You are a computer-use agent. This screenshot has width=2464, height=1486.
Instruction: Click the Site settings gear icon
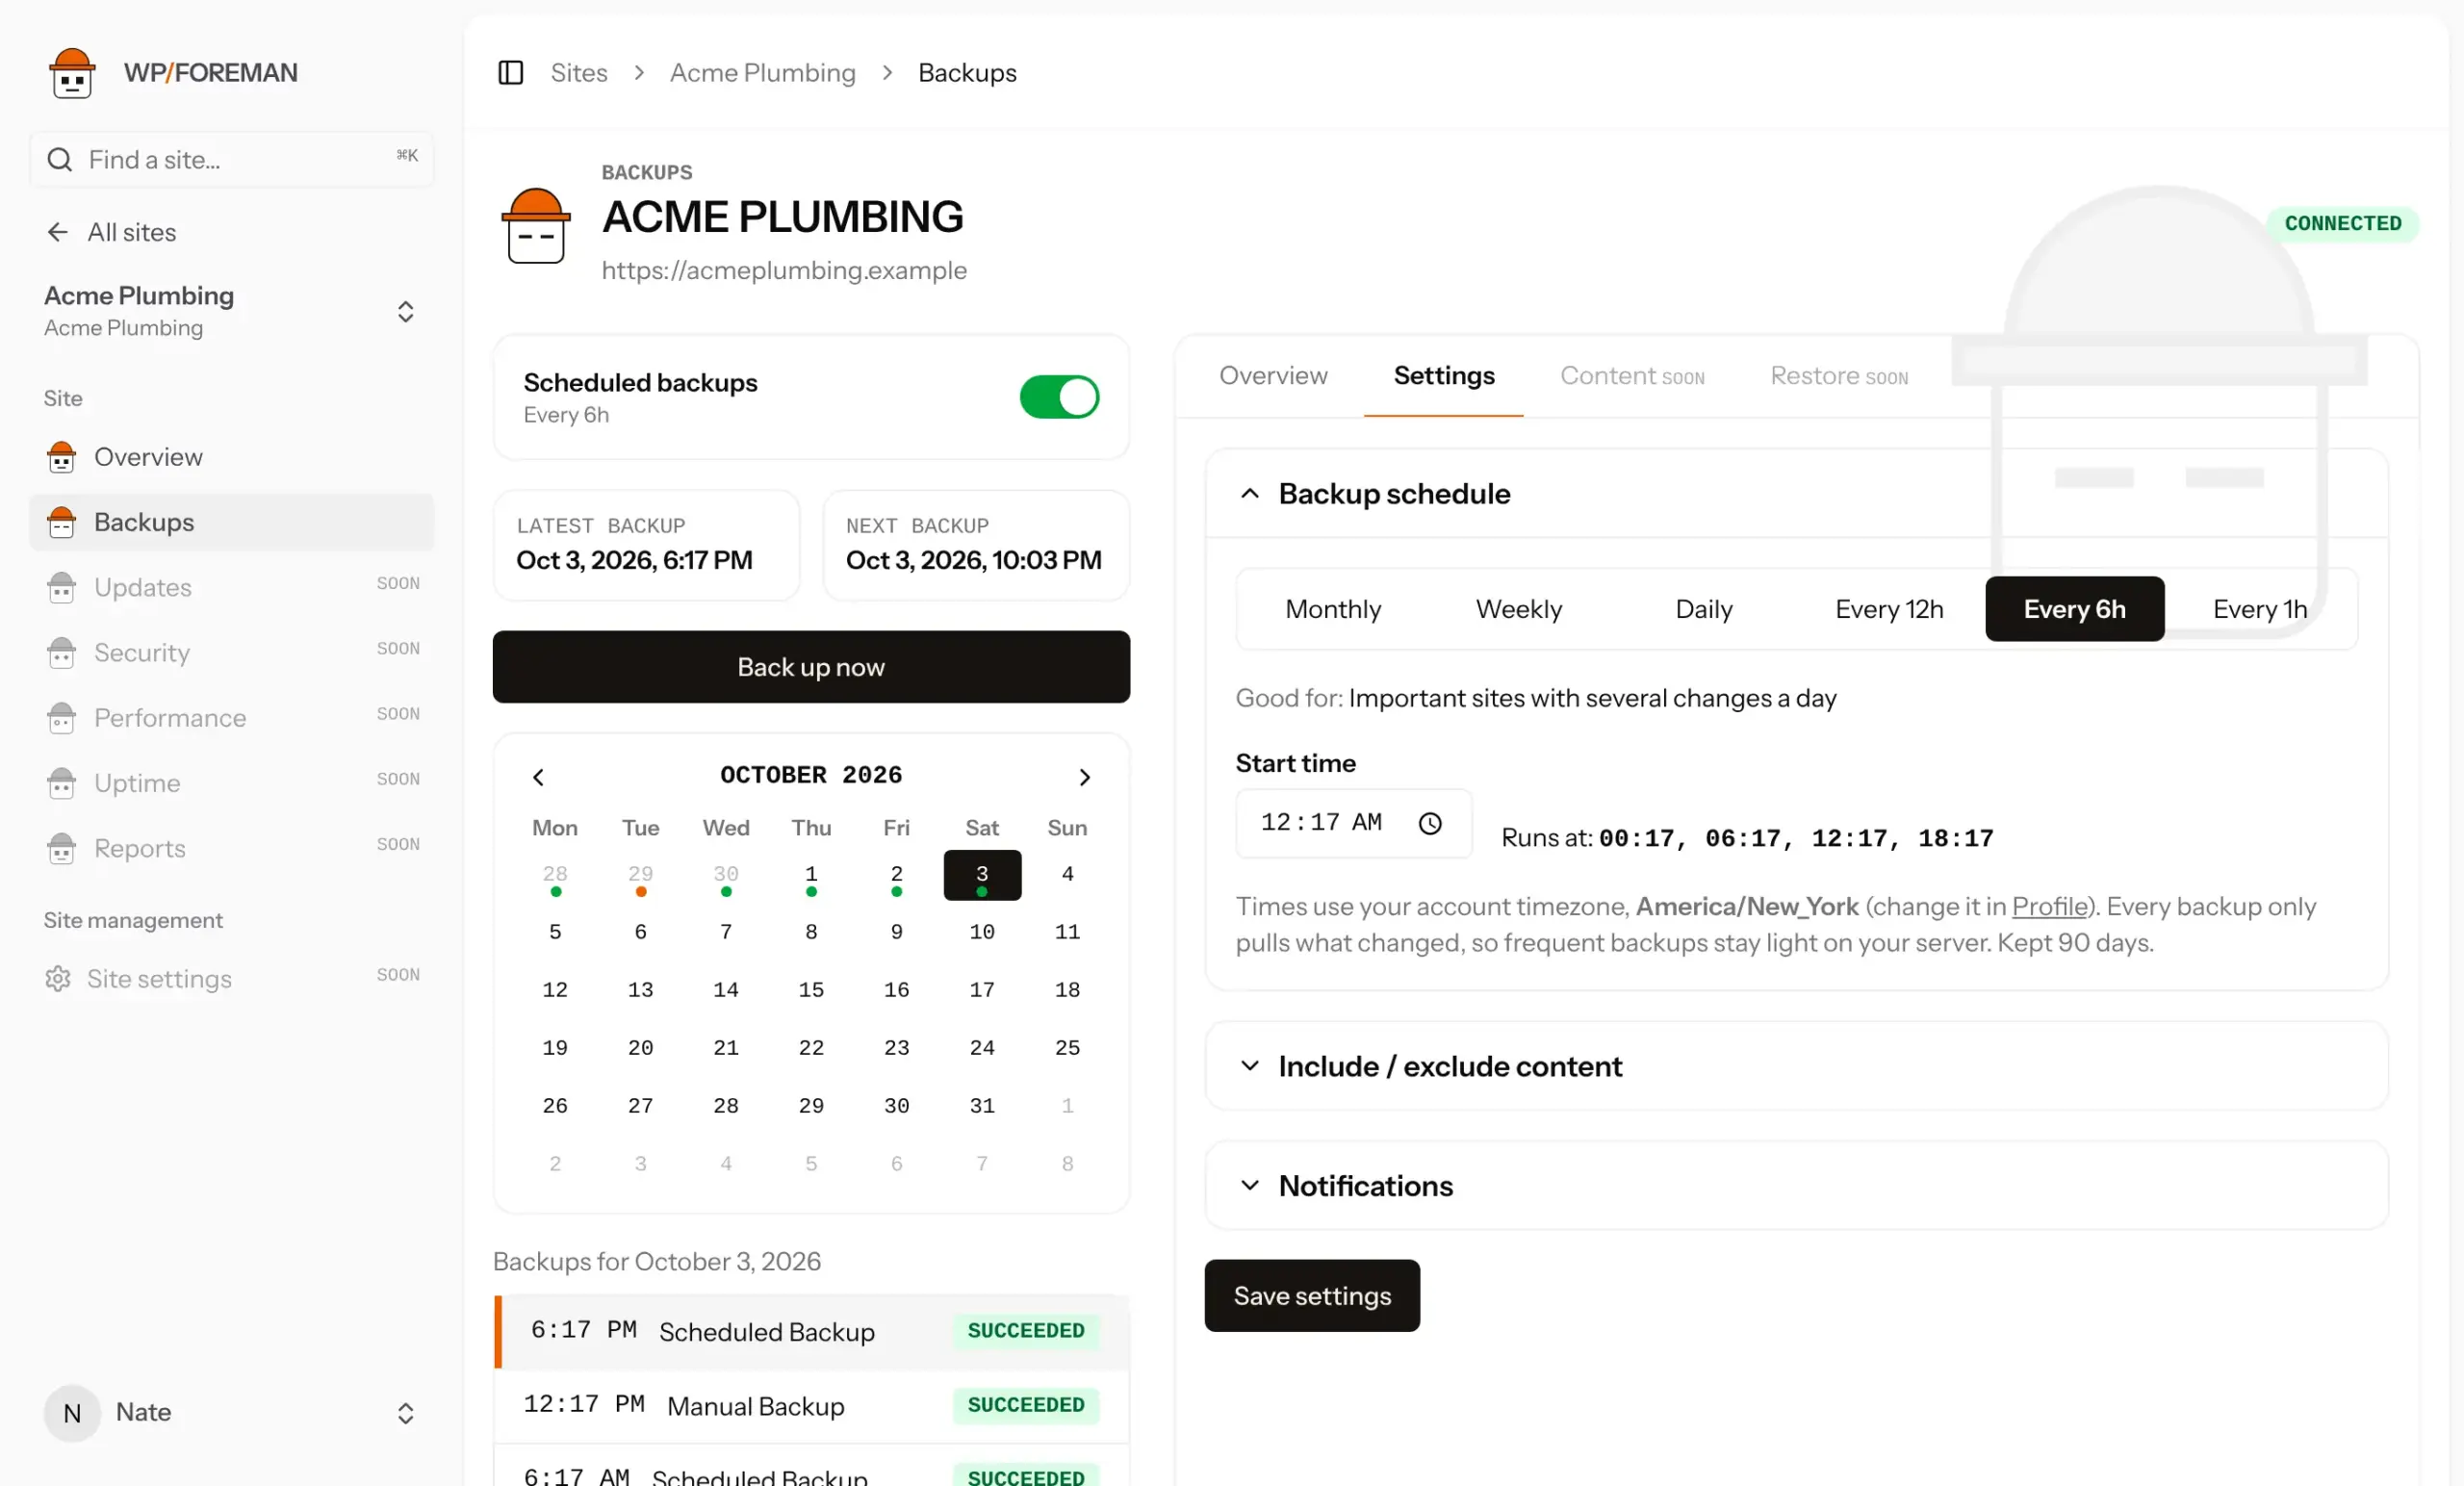coord(58,978)
